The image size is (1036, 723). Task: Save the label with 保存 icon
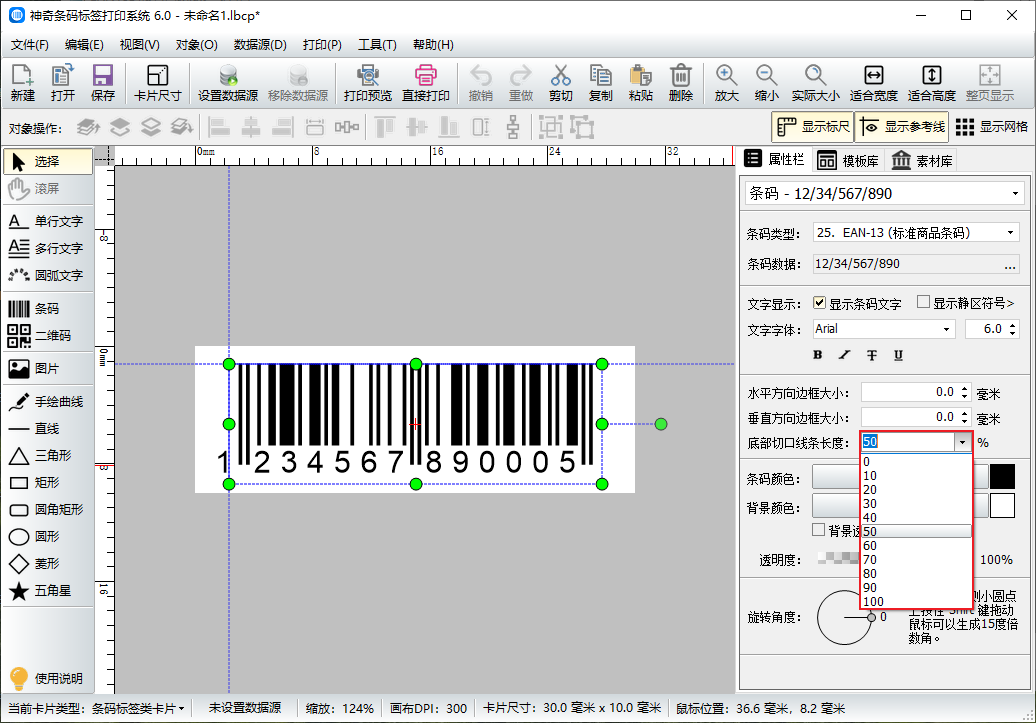pos(102,83)
